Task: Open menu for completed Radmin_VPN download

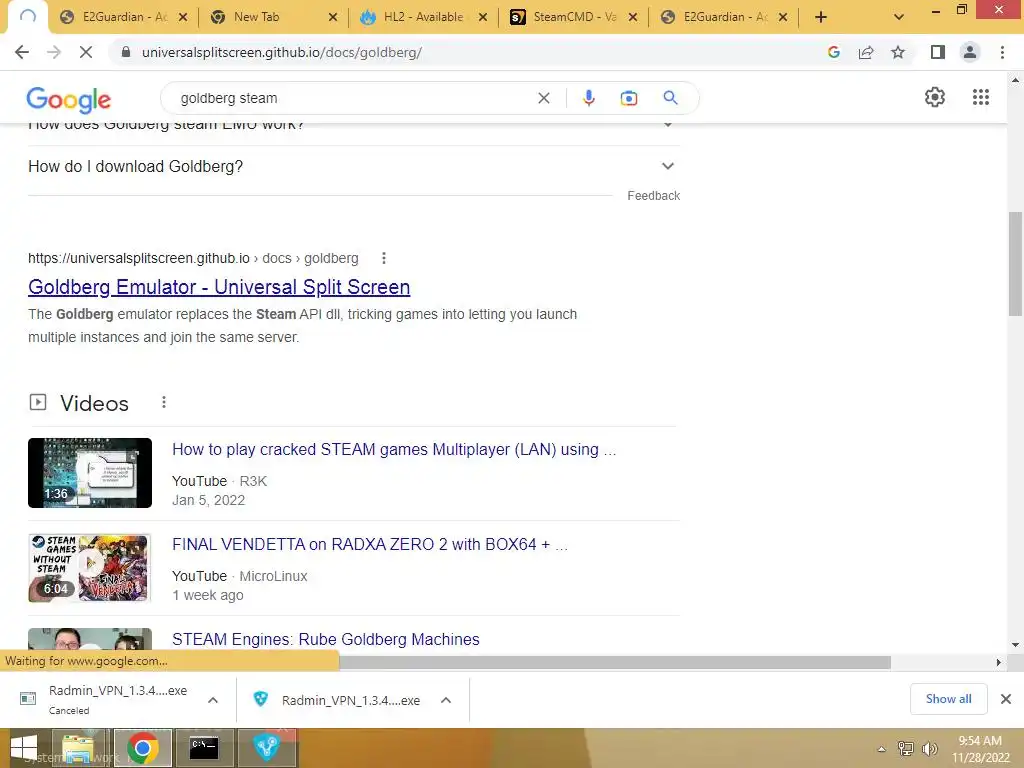Action: [x=446, y=700]
